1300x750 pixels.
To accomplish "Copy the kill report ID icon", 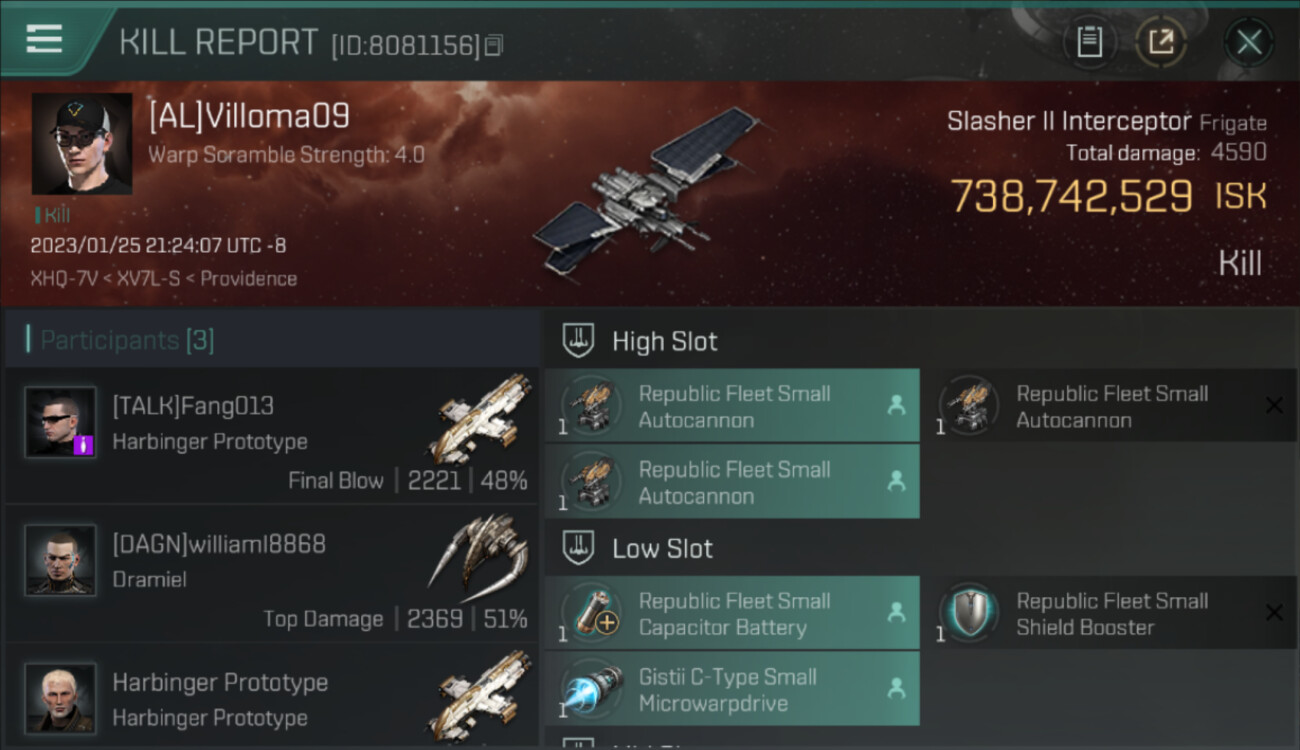I will tap(493, 45).
